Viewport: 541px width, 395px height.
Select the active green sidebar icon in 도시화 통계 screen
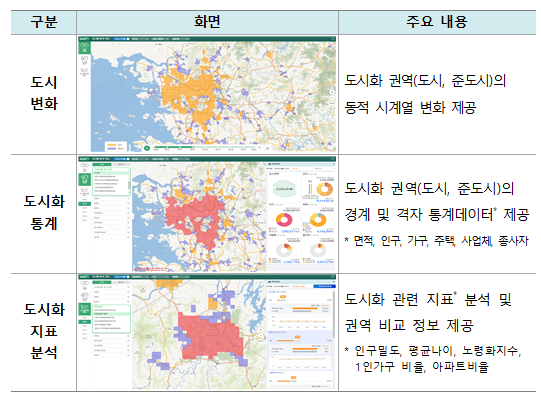coord(85,179)
